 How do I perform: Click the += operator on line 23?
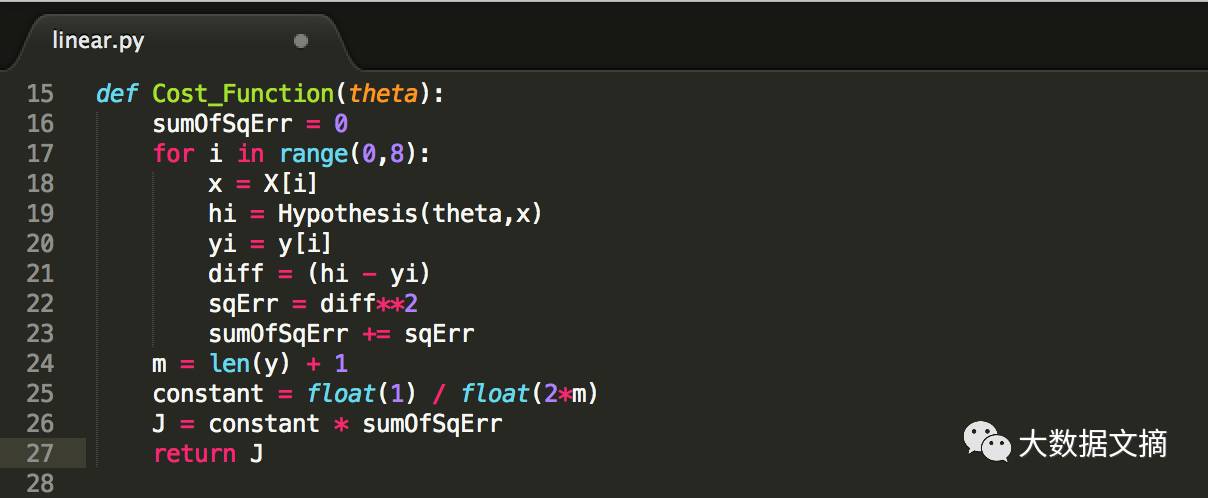[x=376, y=334]
